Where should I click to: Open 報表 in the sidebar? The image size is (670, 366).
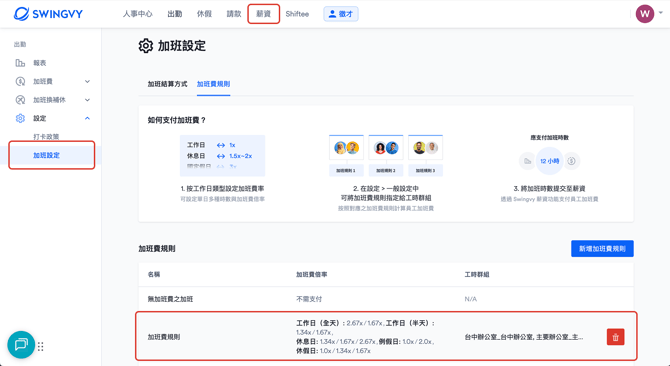(40, 63)
